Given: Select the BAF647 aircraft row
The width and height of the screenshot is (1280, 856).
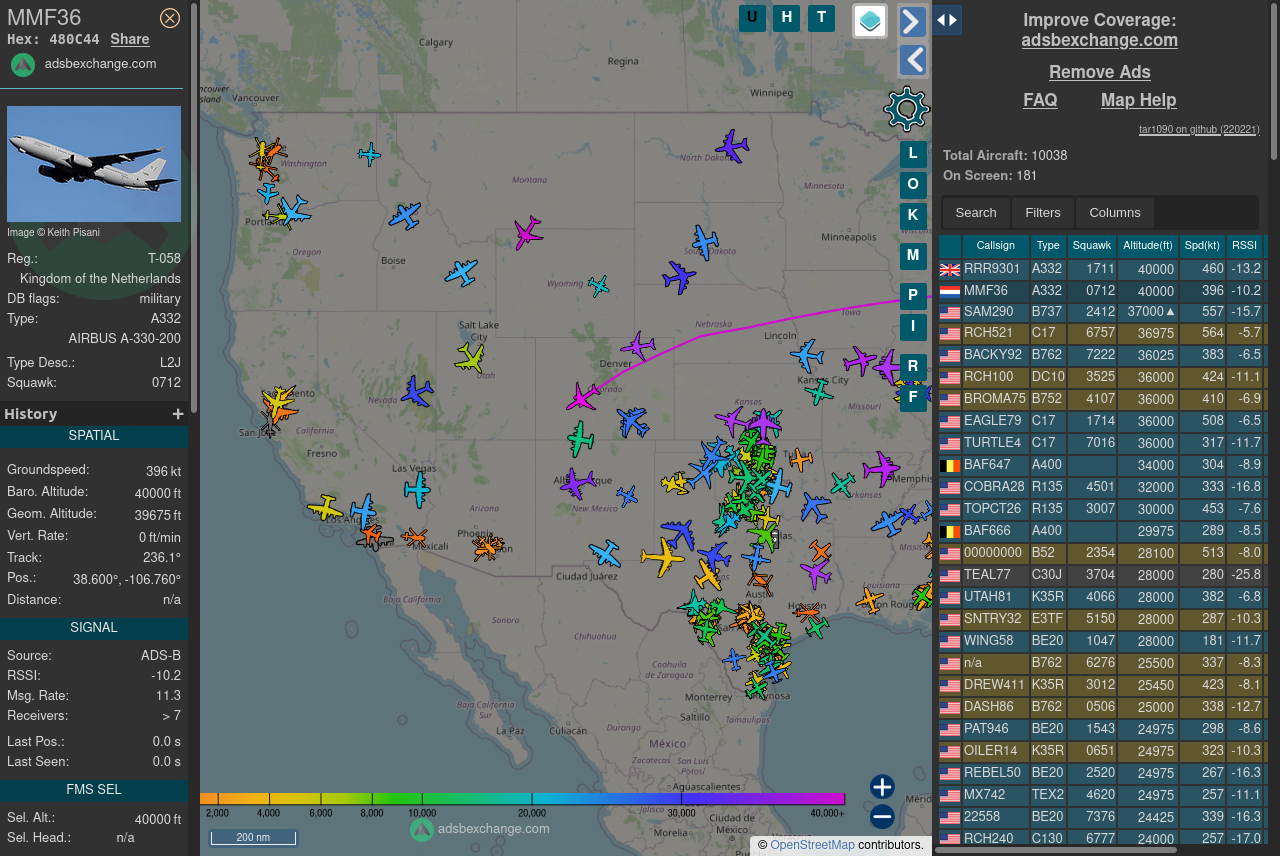Looking at the screenshot, I should click(x=1102, y=465).
